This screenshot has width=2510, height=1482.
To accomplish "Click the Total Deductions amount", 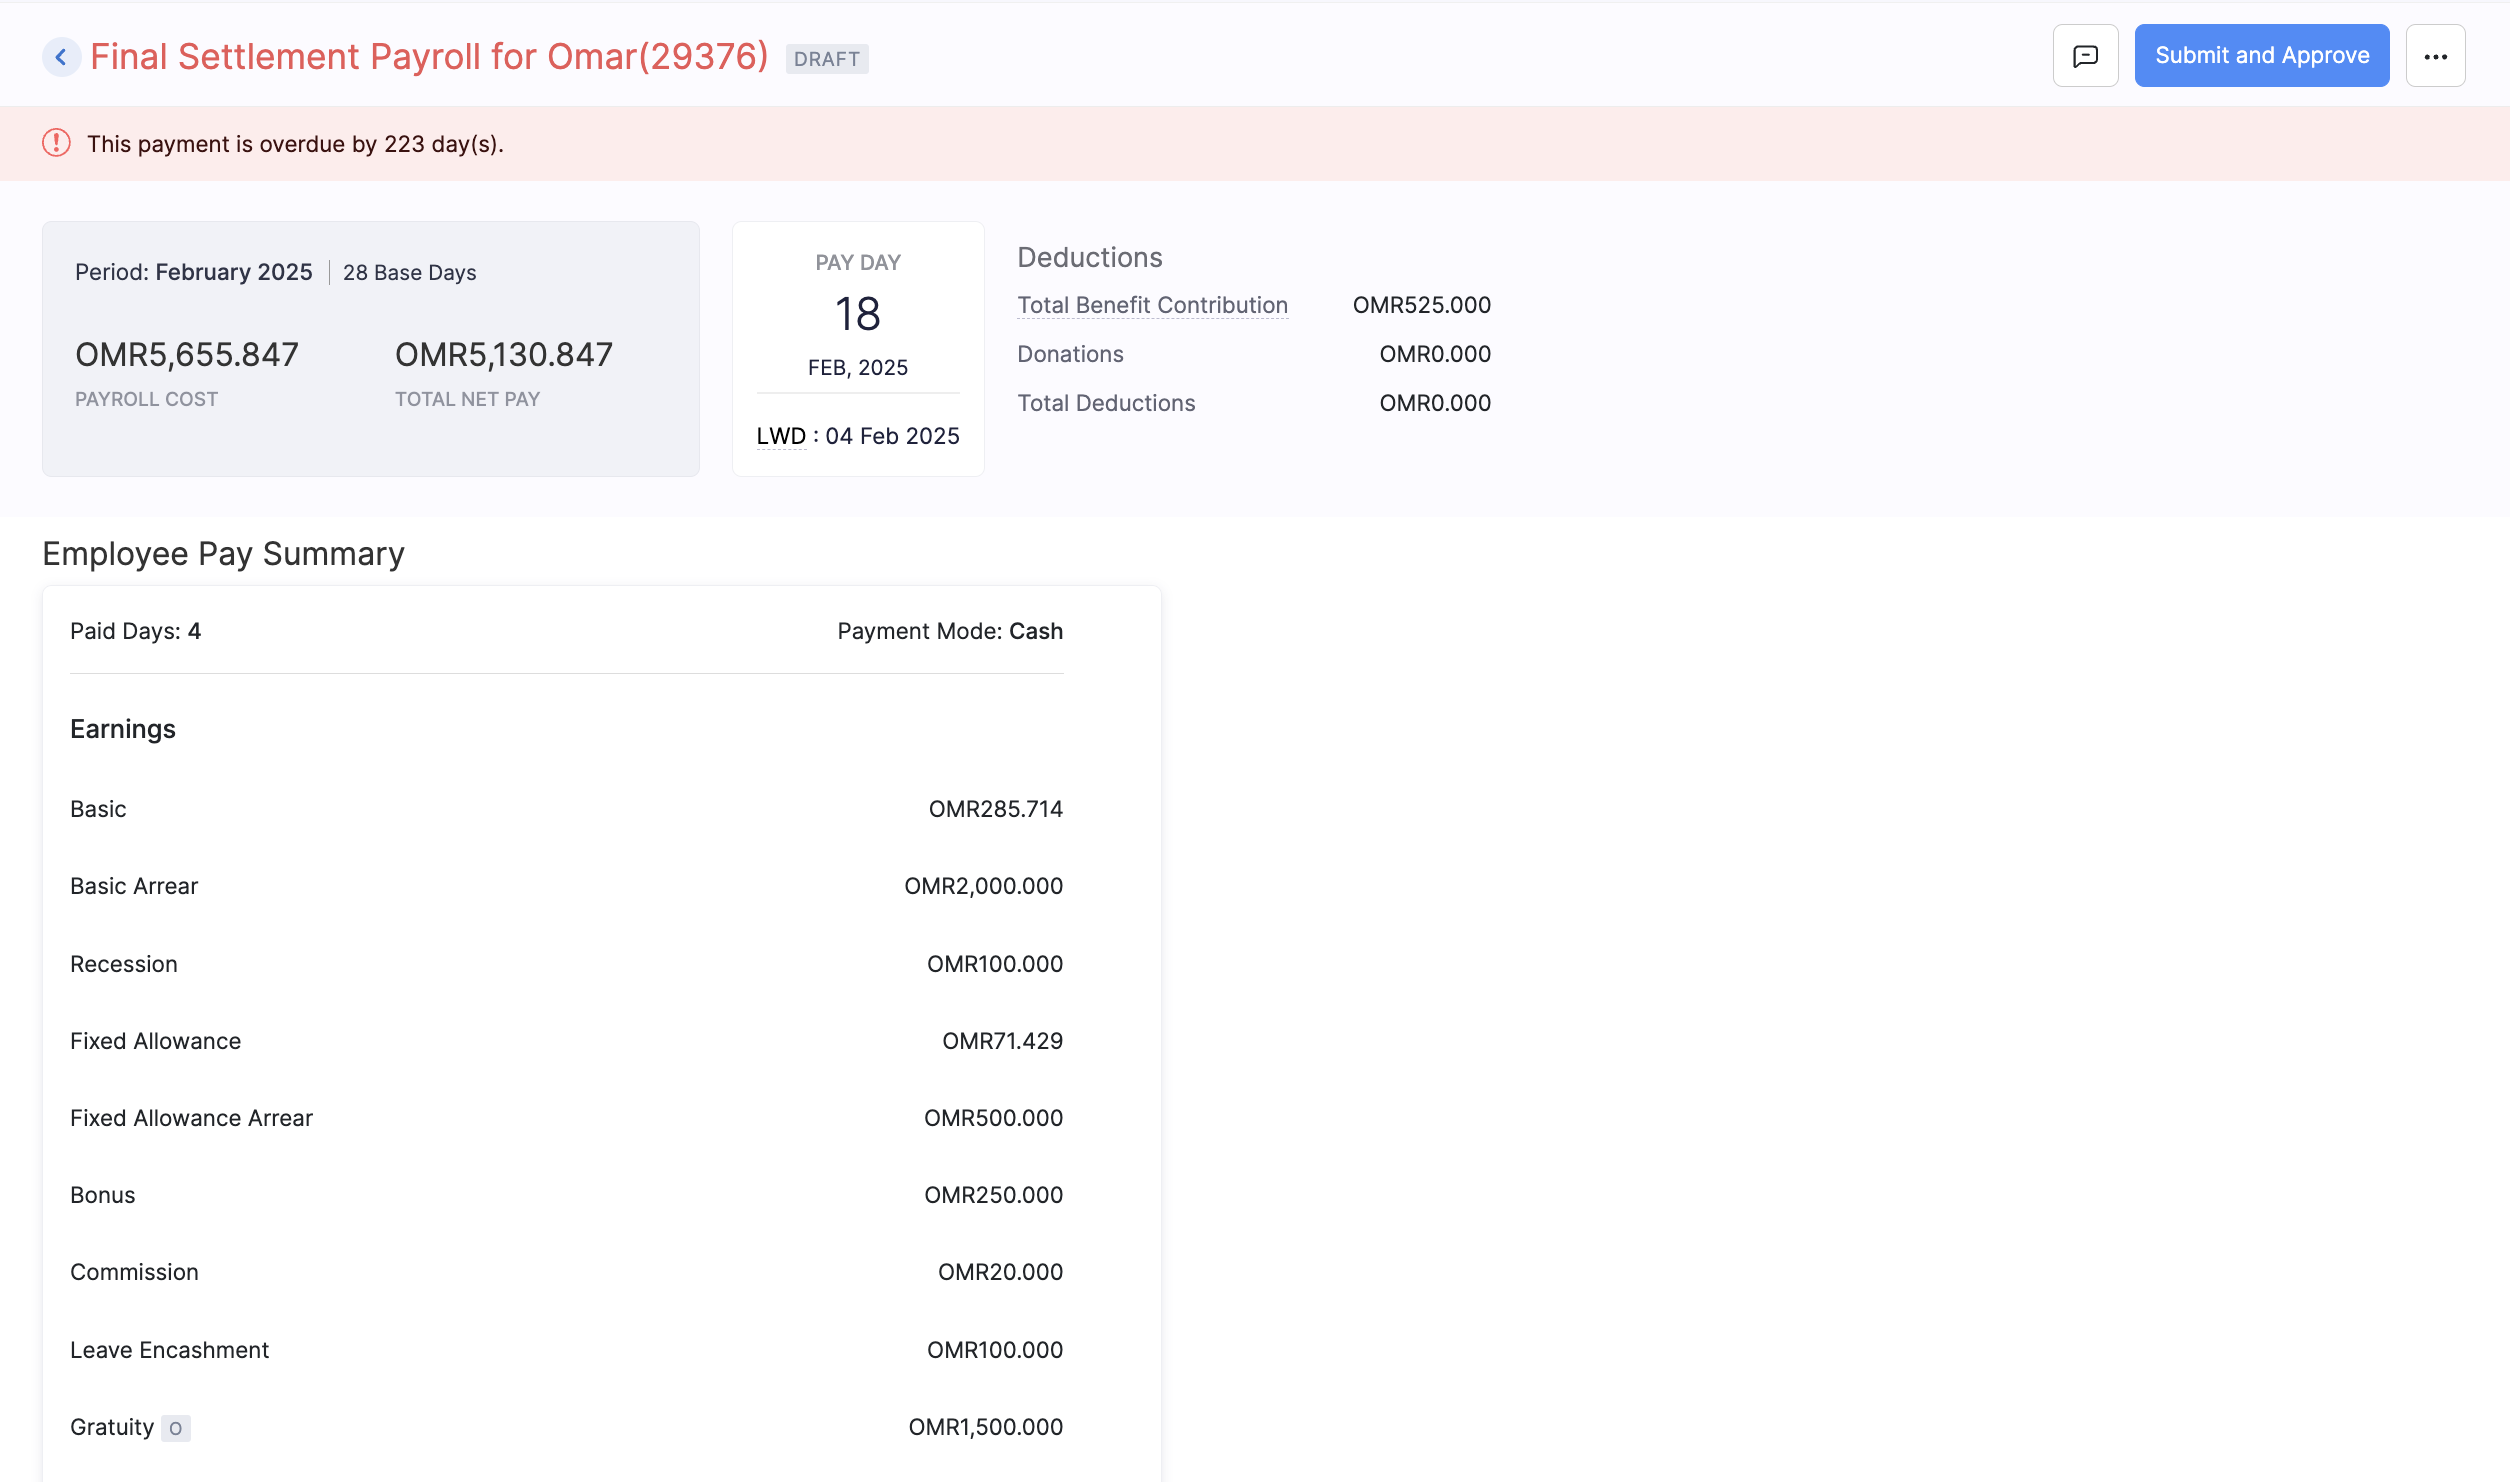I will pyautogui.click(x=1434, y=403).
